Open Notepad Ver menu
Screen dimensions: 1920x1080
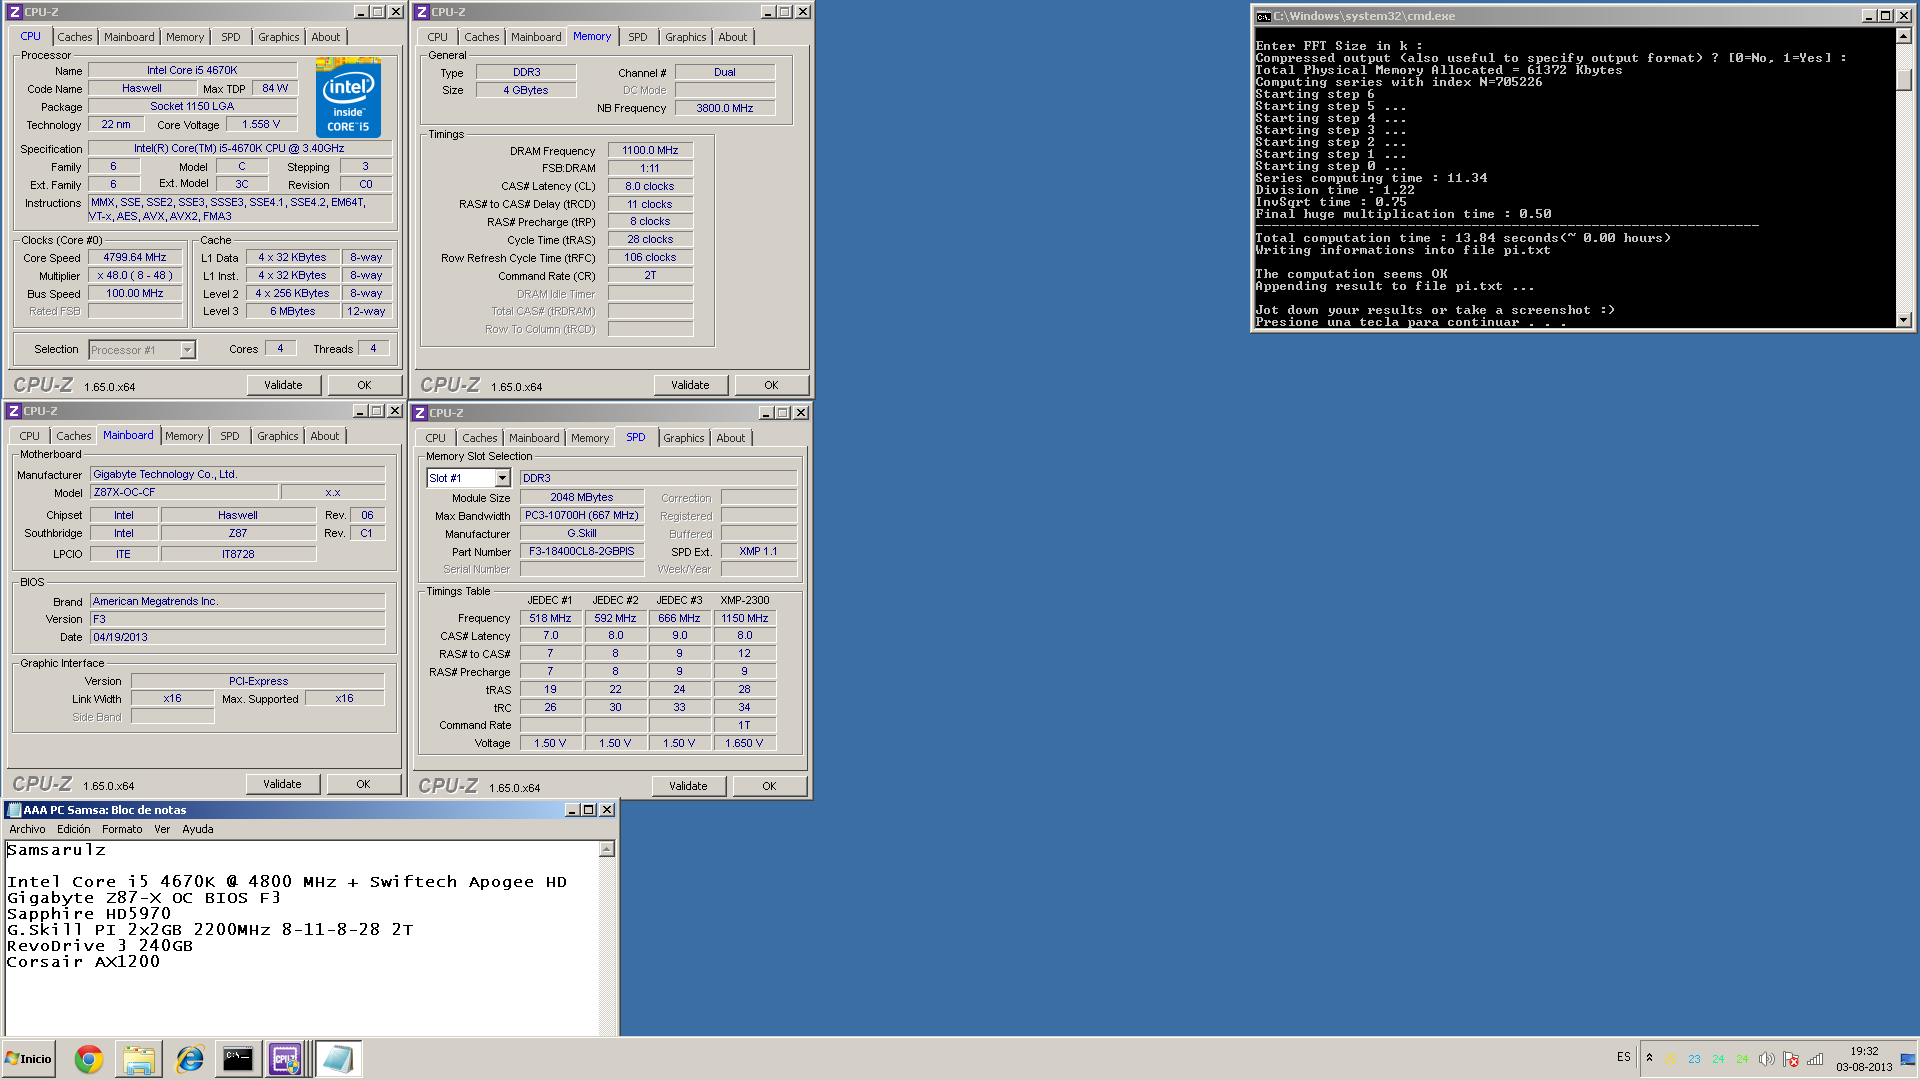click(x=162, y=829)
